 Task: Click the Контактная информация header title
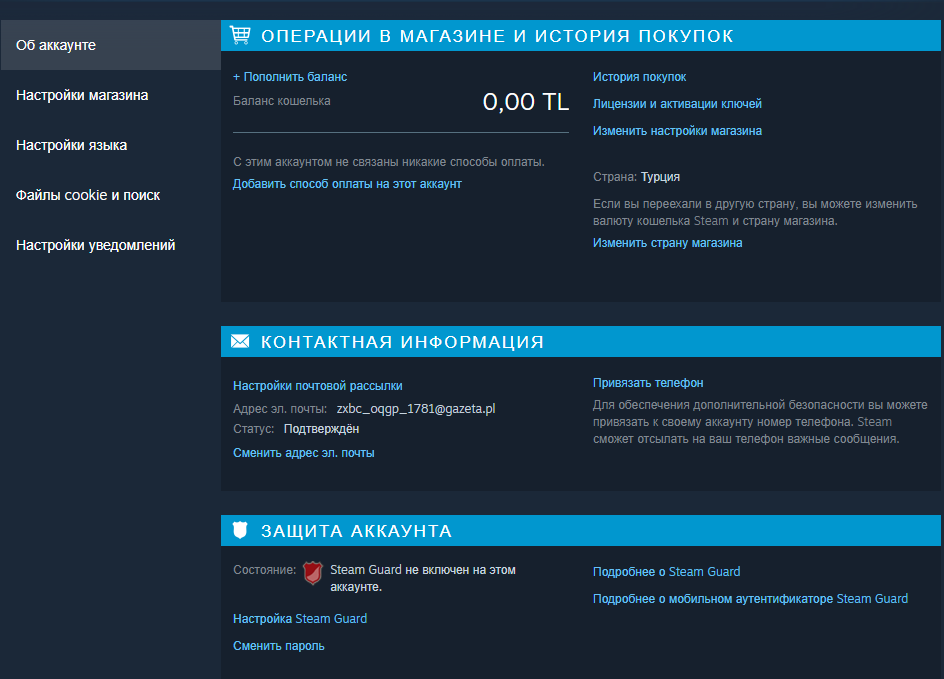(x=402, y=342)
